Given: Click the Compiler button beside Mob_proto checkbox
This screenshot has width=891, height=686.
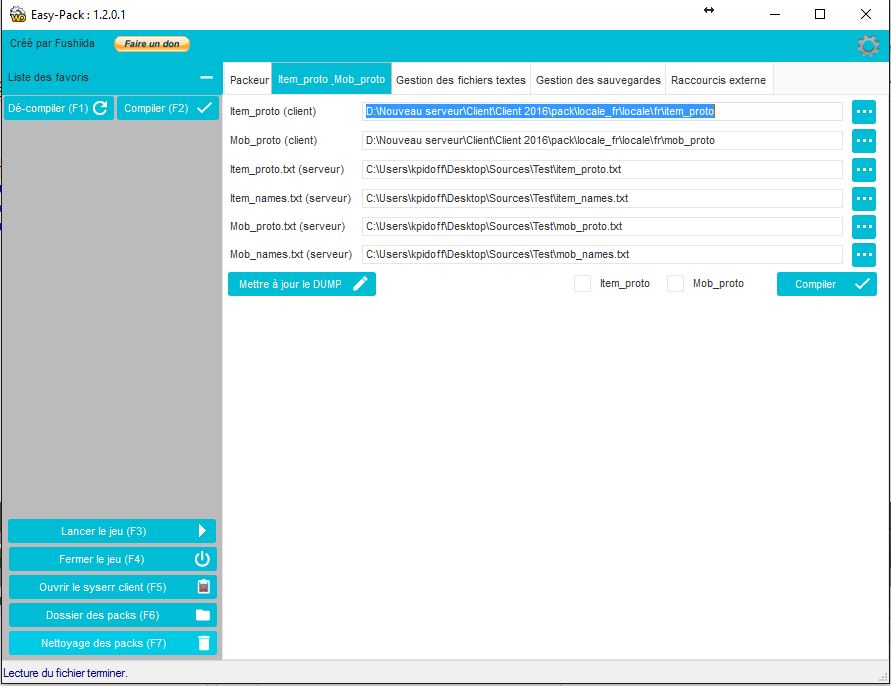Looking at the screenshot, I should pos(826,284).
